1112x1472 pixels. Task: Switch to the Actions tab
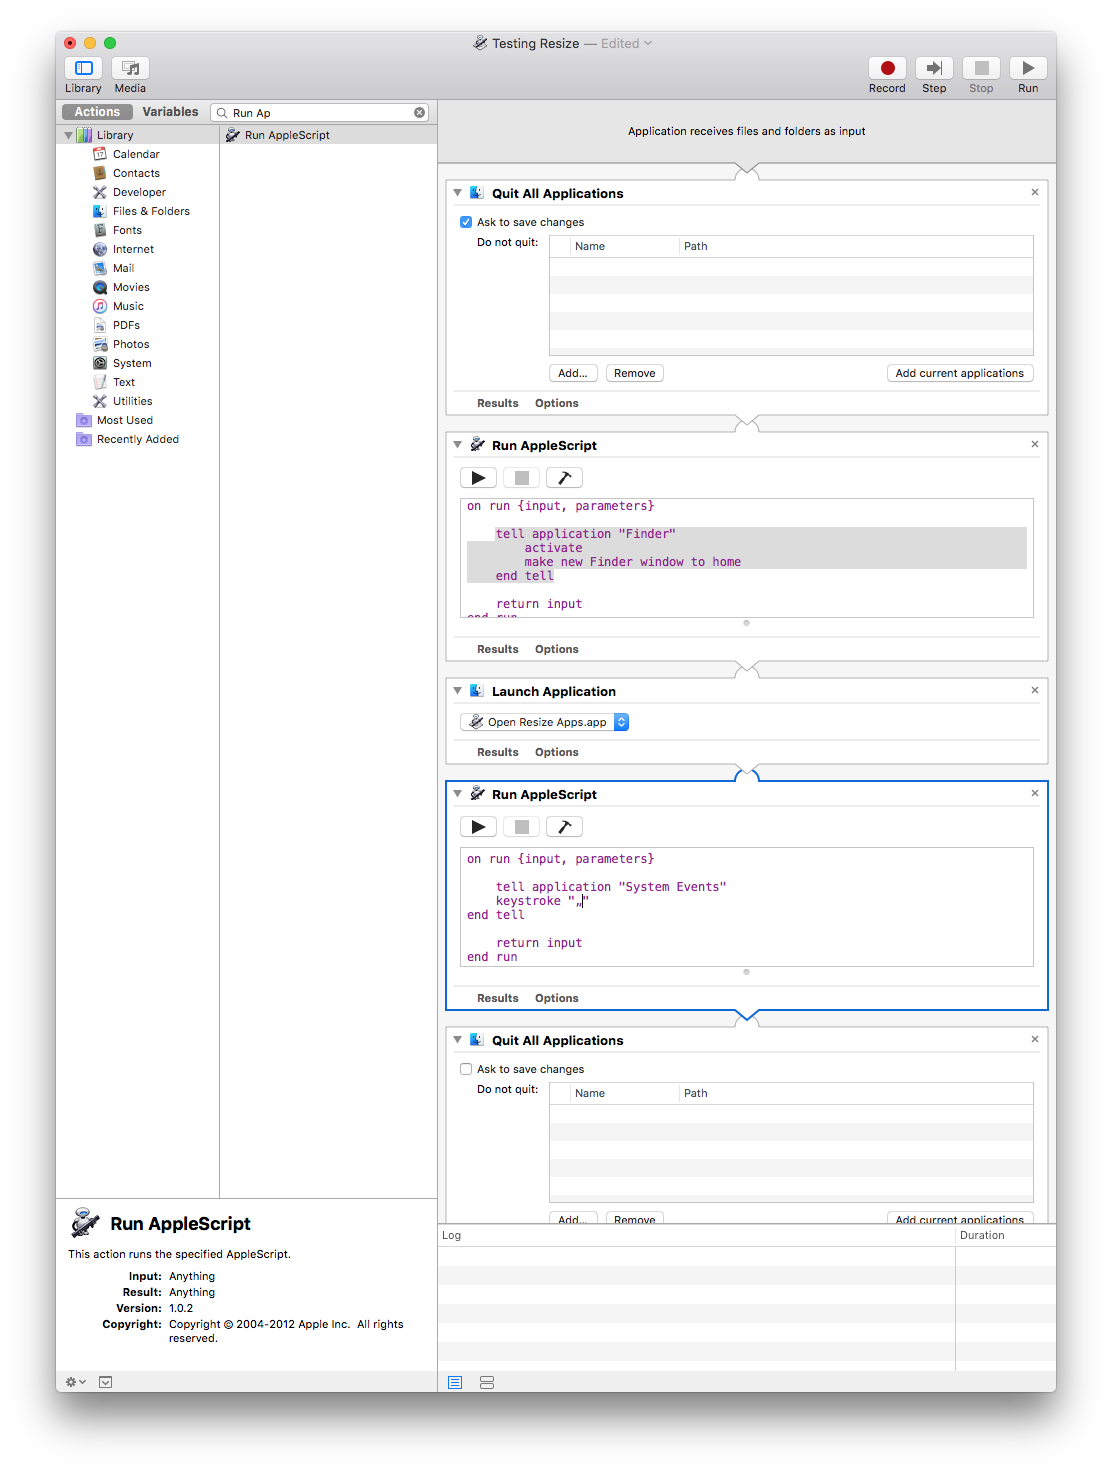[97, 112]
